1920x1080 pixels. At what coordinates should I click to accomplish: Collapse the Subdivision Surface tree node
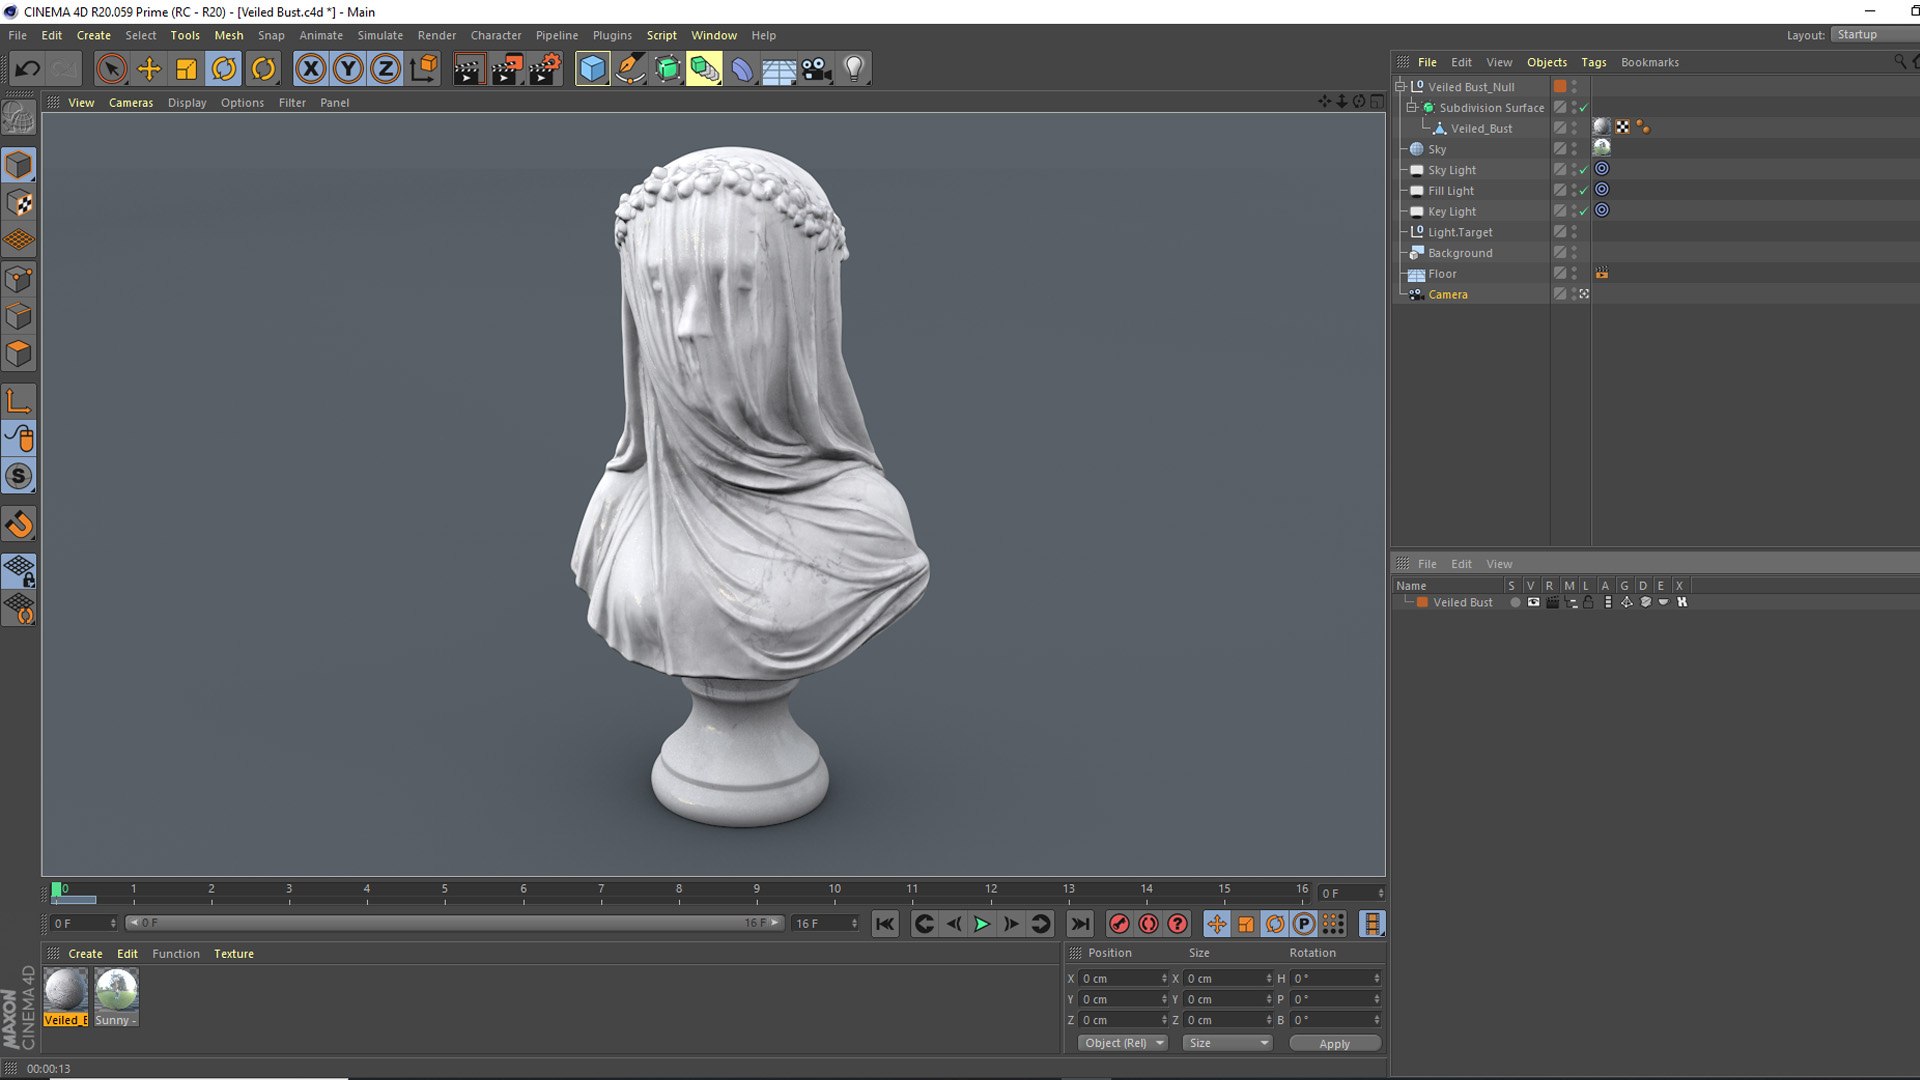tap(1412, 108)
